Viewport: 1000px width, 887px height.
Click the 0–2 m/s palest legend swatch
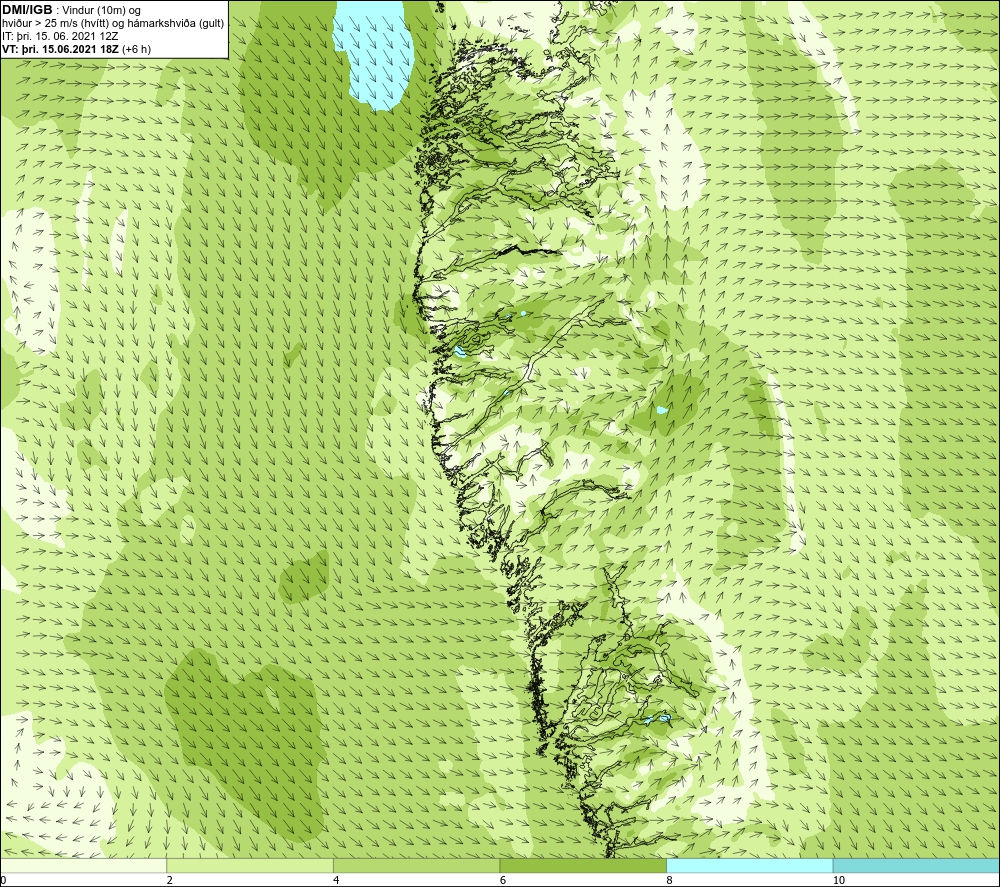tap(84, 865)
